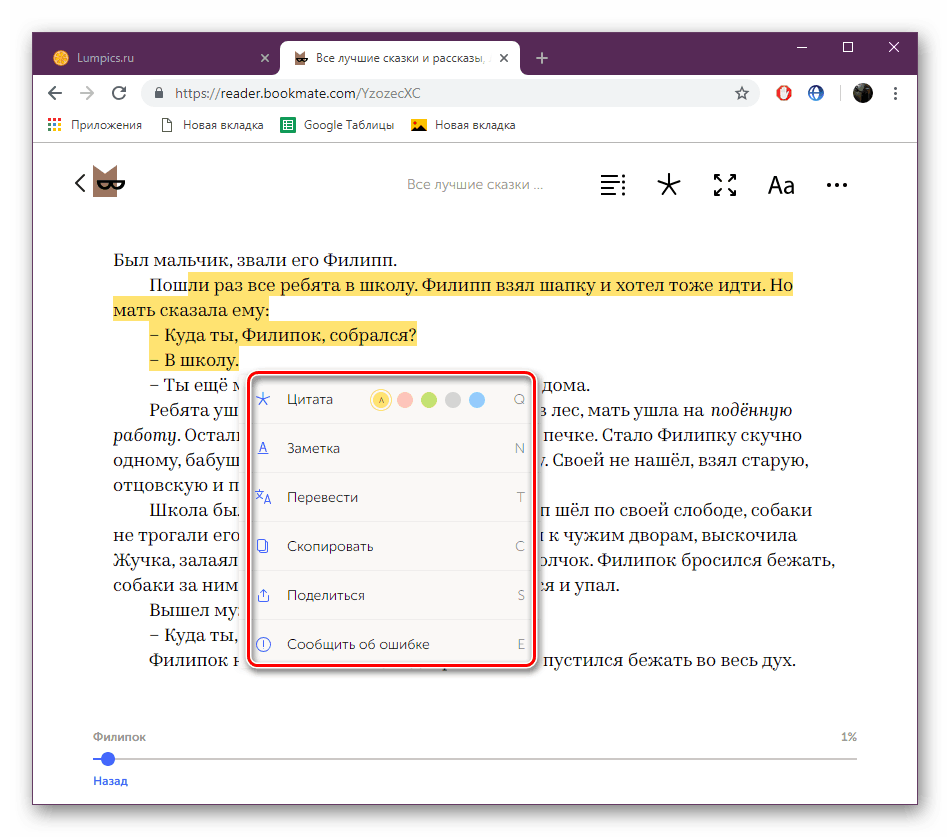Close the Все лучшие сказки tab

(504, 58)
